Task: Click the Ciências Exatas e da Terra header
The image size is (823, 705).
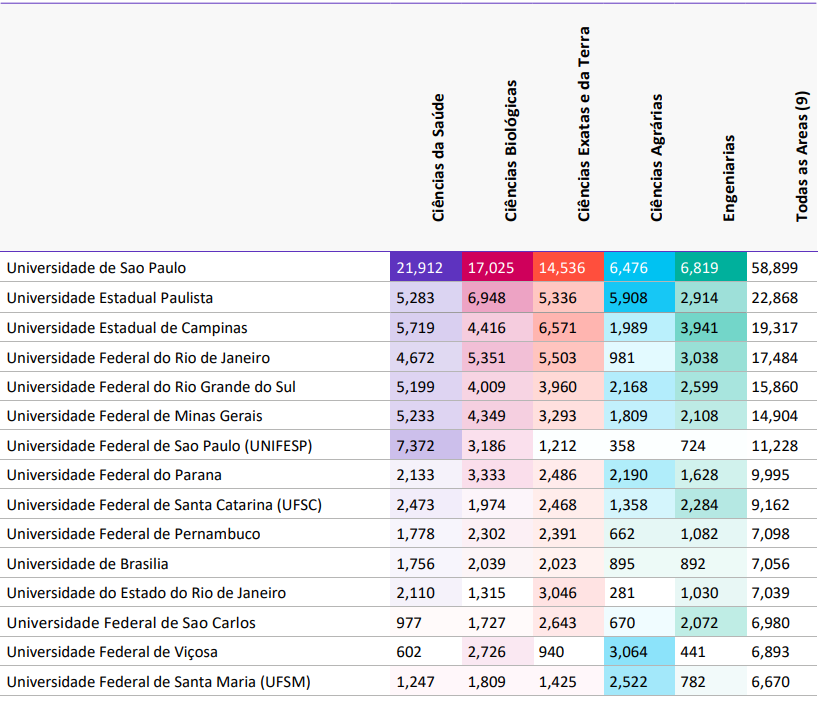Action: click(x=584, y=124)
